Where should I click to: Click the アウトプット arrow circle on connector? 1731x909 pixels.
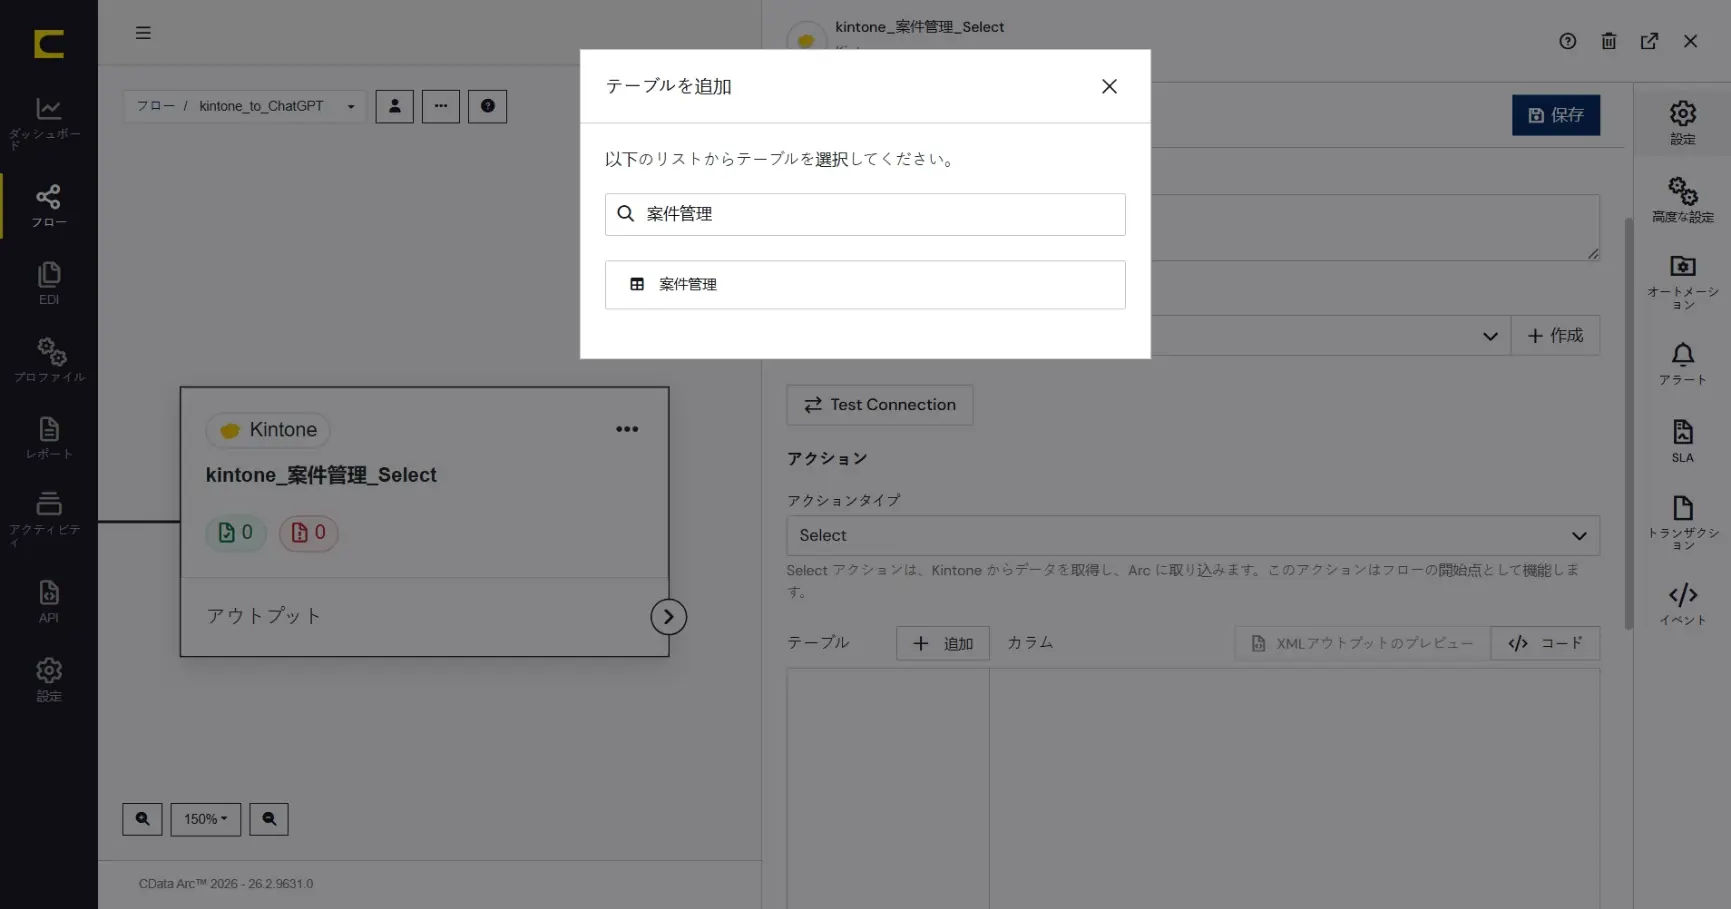[x=668, y=617]
